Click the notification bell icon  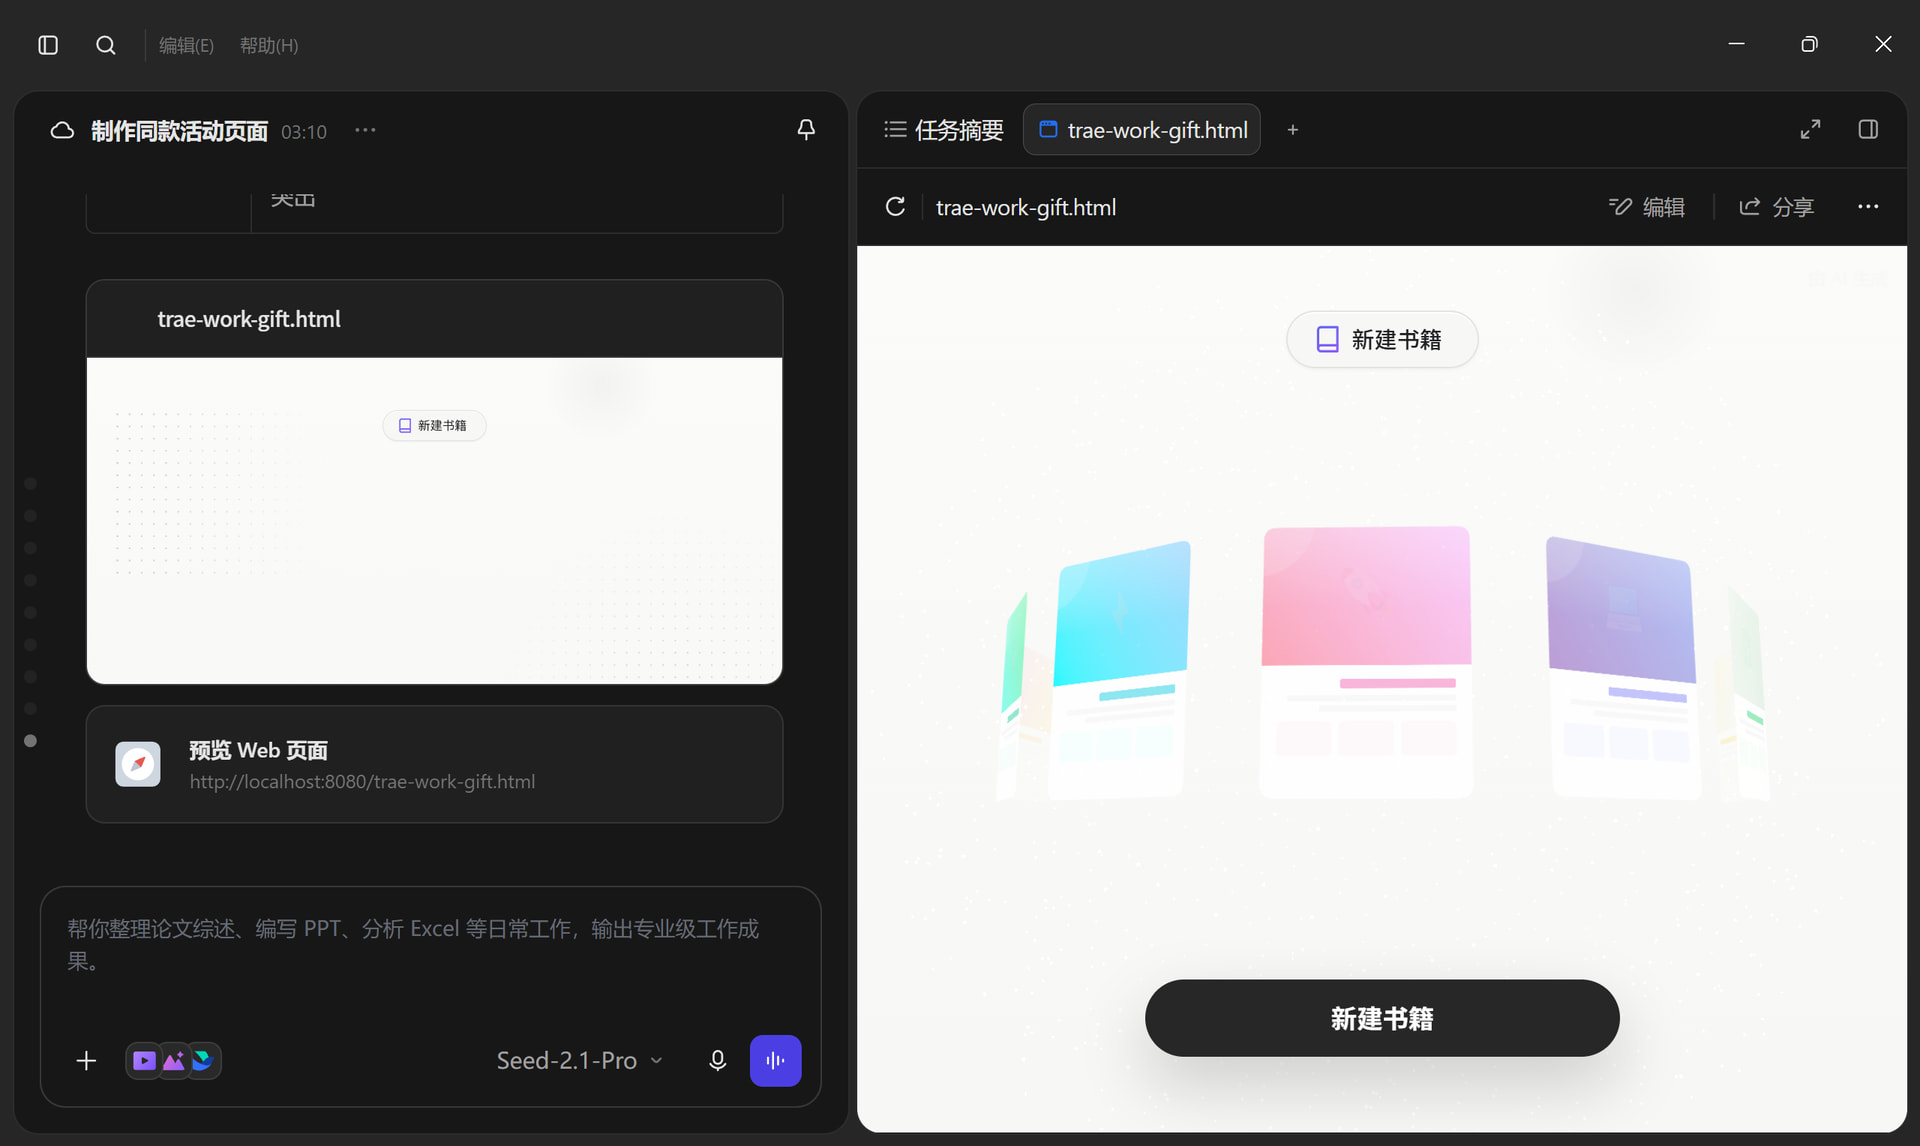[806, 130]
